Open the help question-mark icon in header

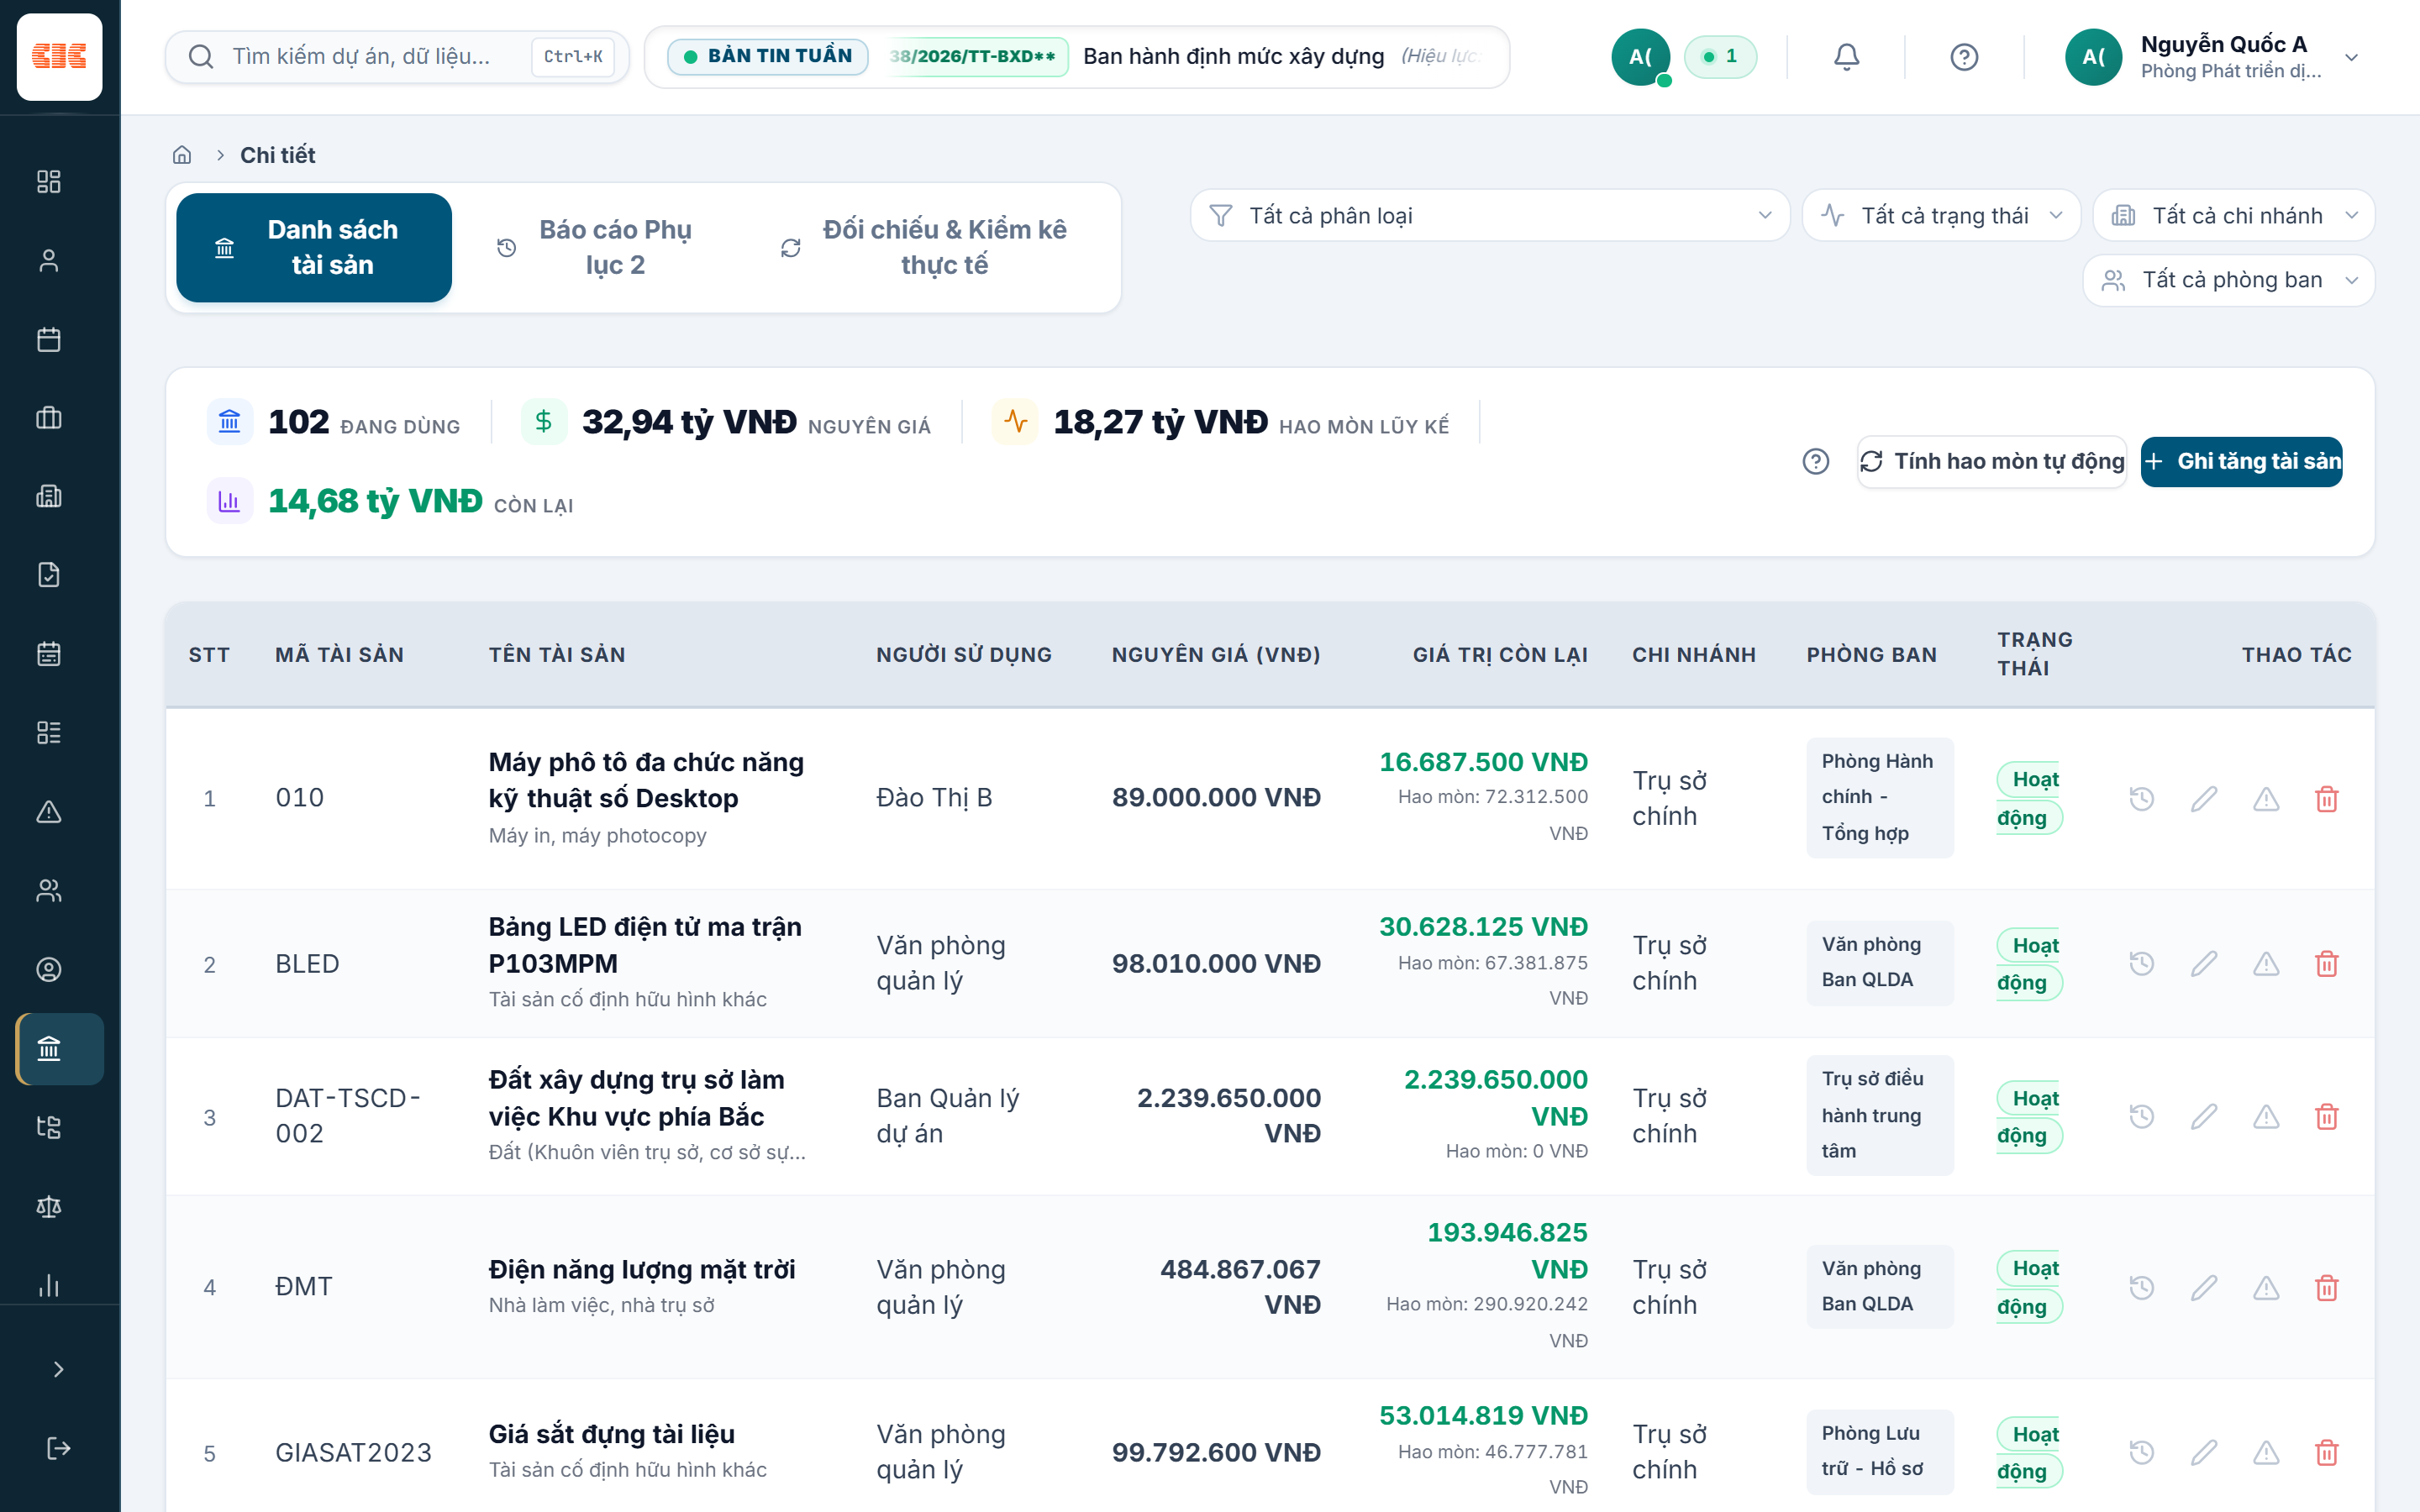1964,57
